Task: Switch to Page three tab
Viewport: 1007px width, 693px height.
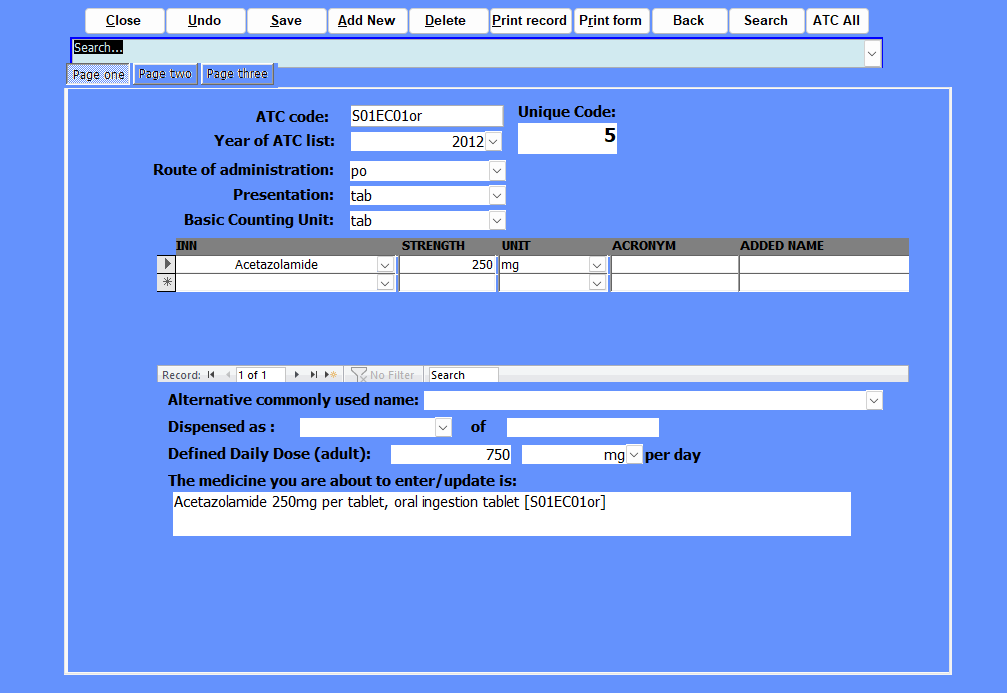Action: tap(238, 74)
